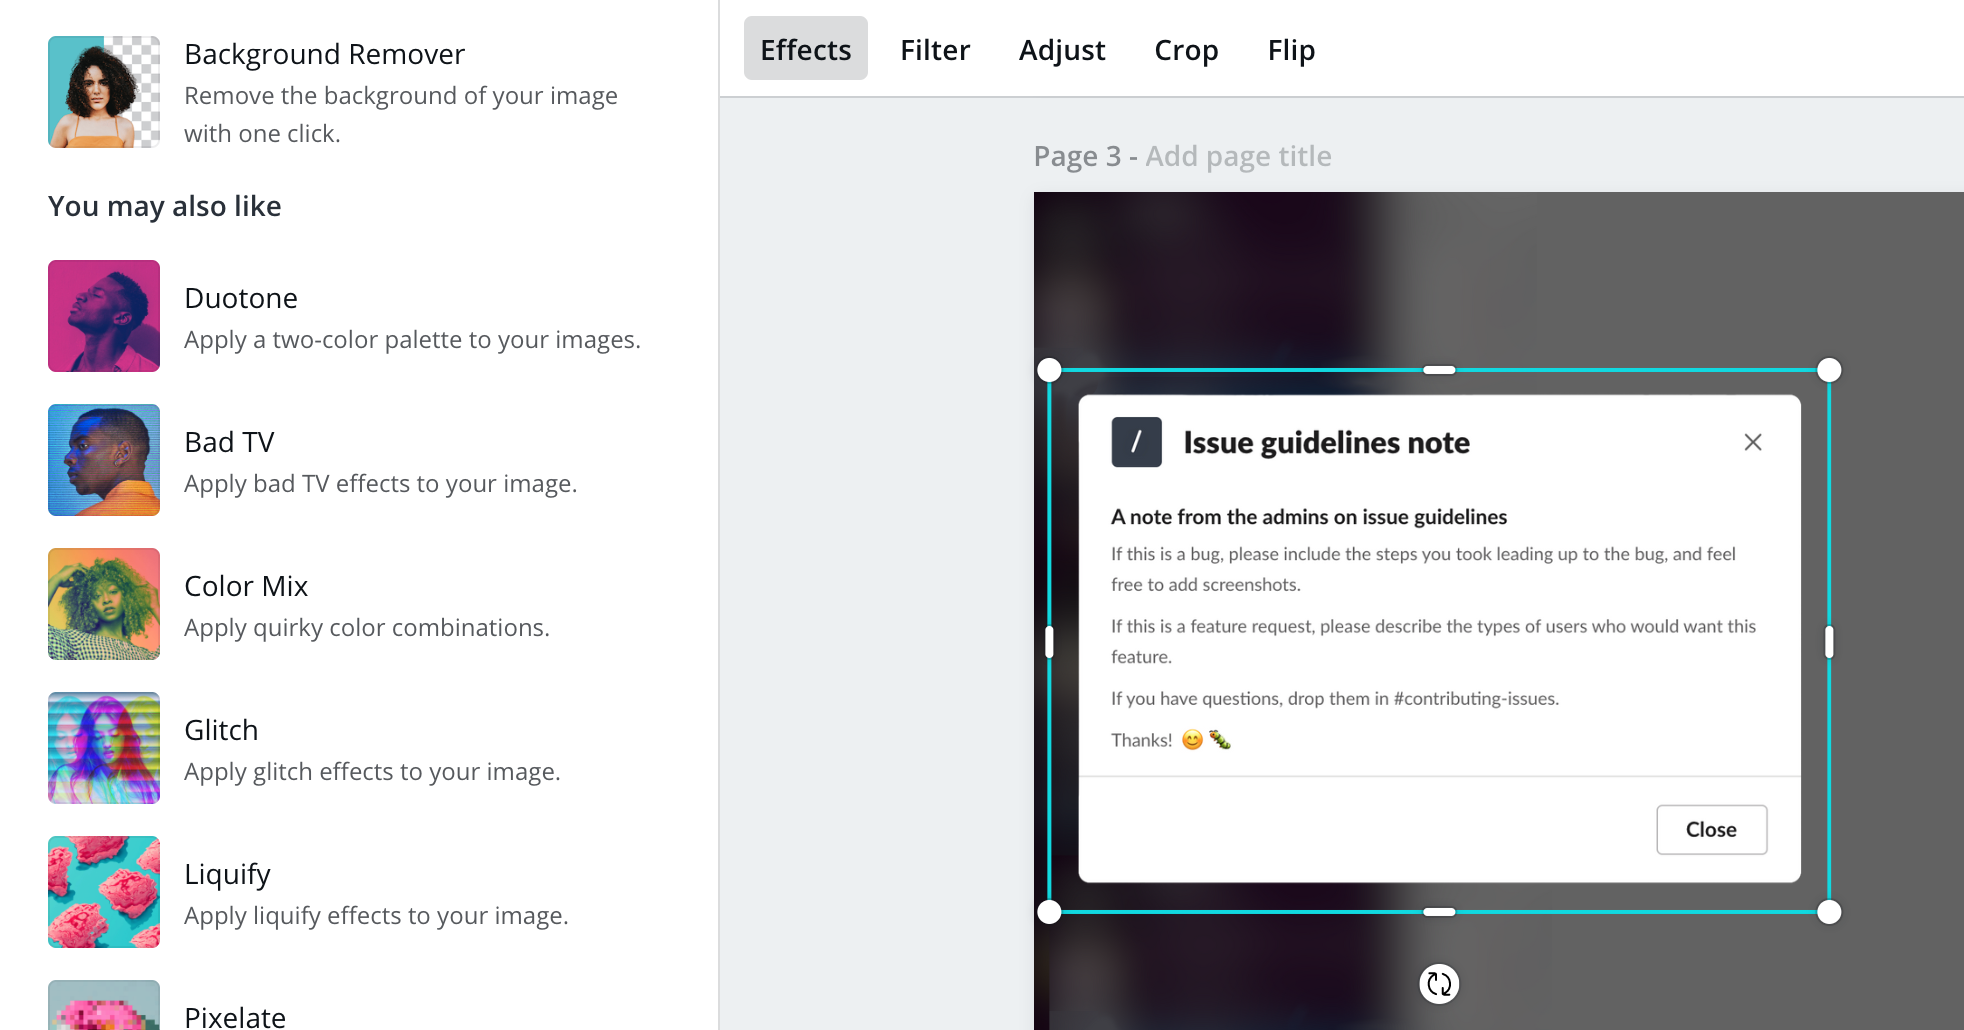Click the slash command icon in the note header

[x=1136, y=442]
